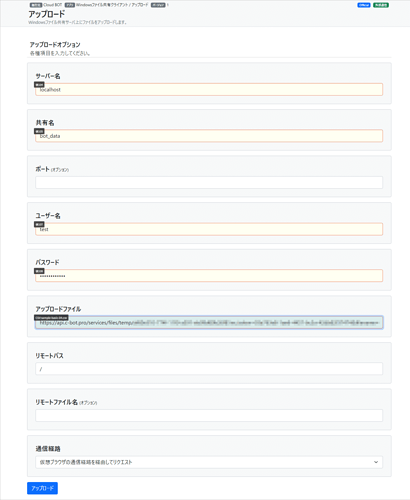This screenshot has width=410, height=500.
Task: Click the blue アップロード button
Action: click(x=42, y=488)
